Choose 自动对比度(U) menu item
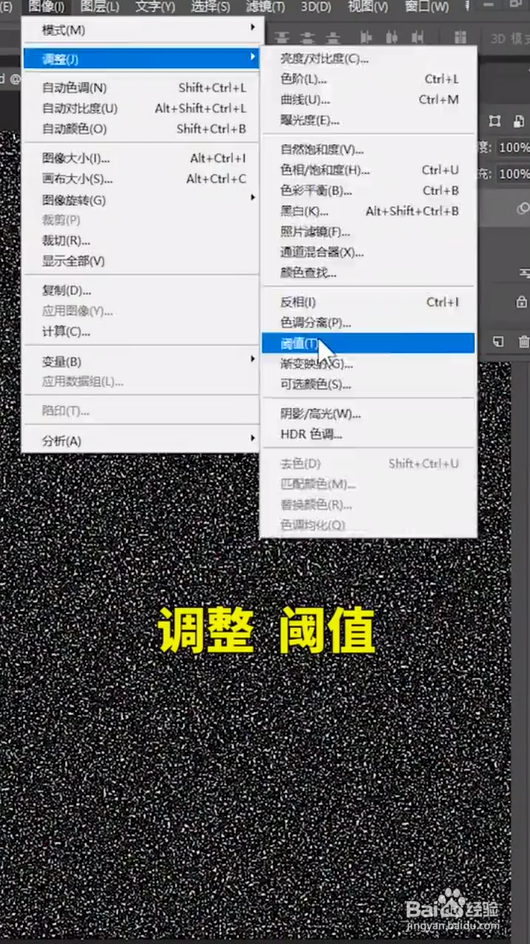The width and height of the screenshot is (530, 944). click(x=140, y=108)
